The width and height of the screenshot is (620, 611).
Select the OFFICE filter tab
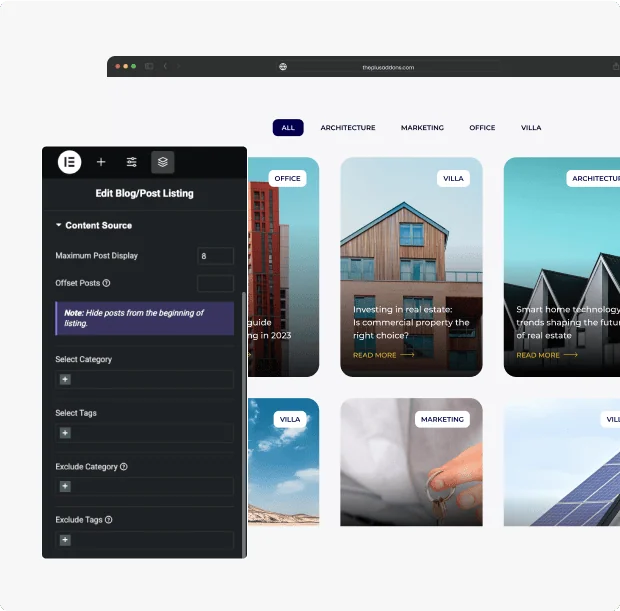tap(482, 128)
